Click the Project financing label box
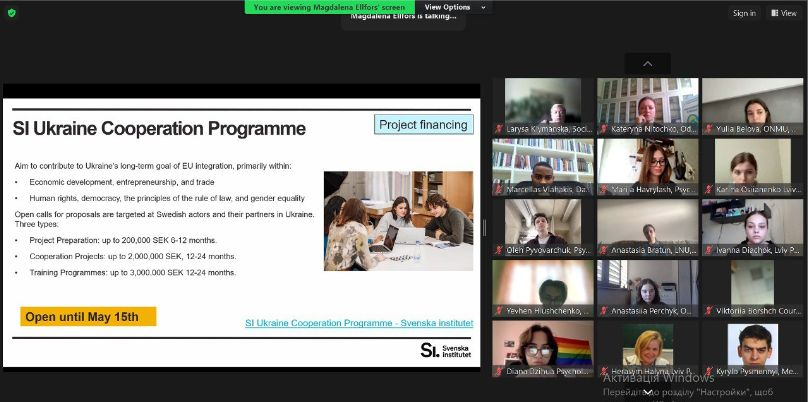 pyautogui.click(x=424, y=125)
